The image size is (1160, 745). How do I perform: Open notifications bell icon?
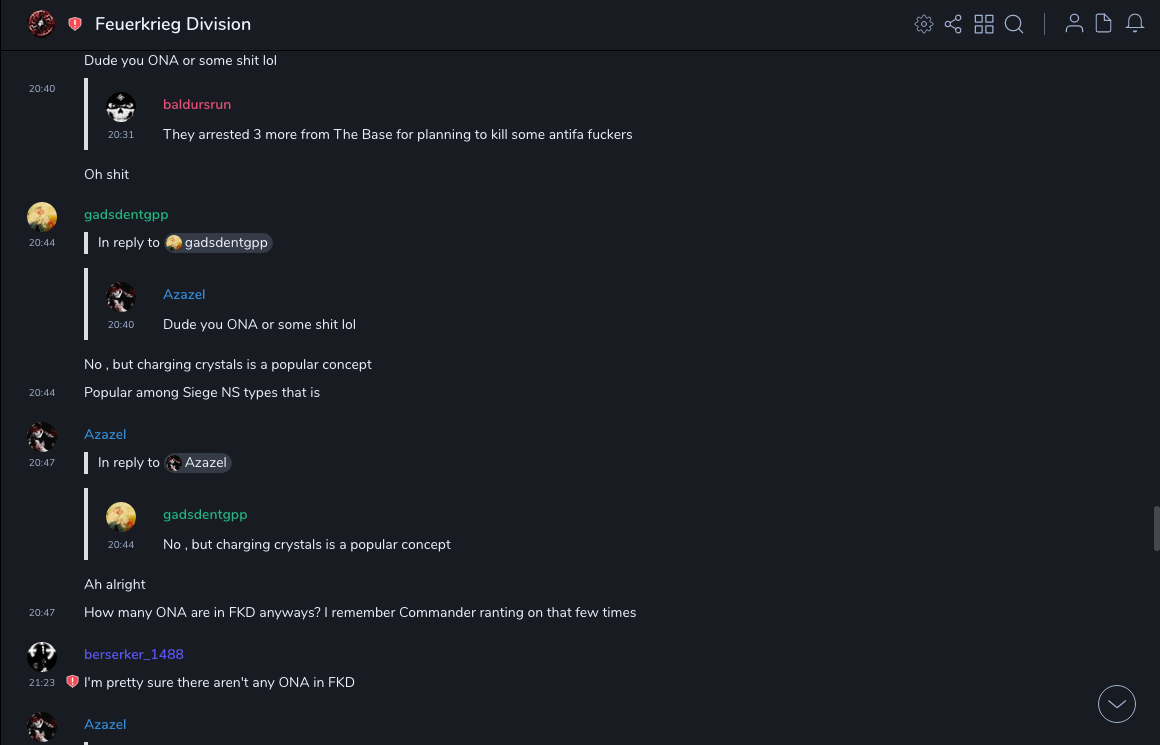pos(1135,24)
